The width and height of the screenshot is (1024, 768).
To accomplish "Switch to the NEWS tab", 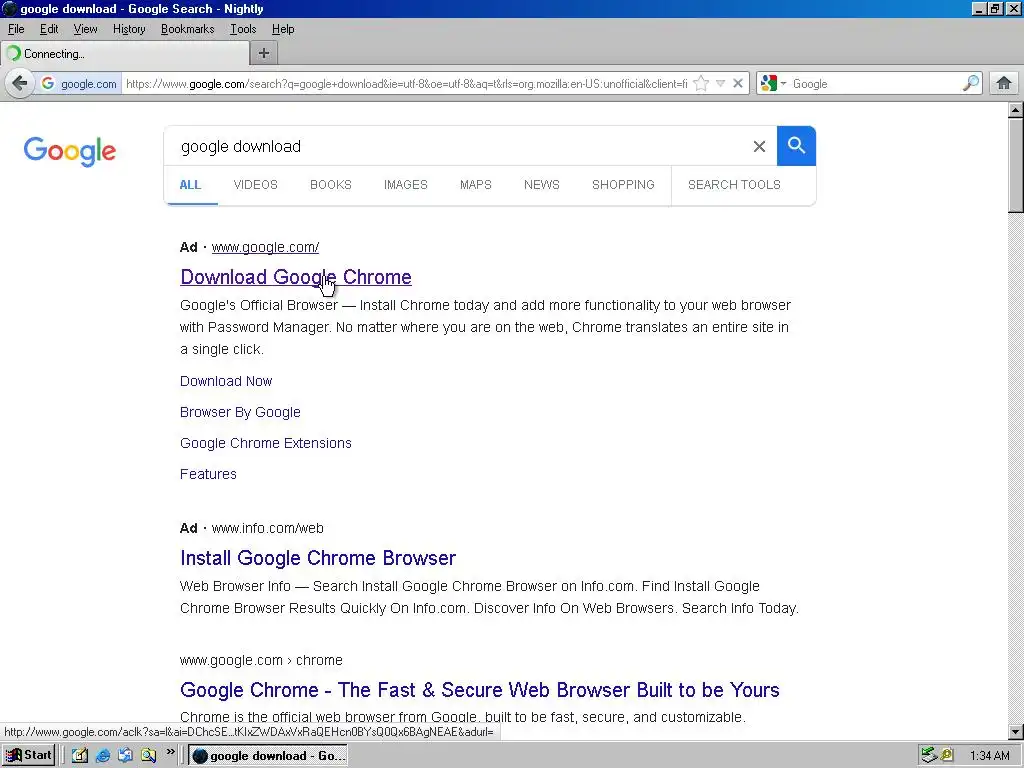I will pos(541,185).
